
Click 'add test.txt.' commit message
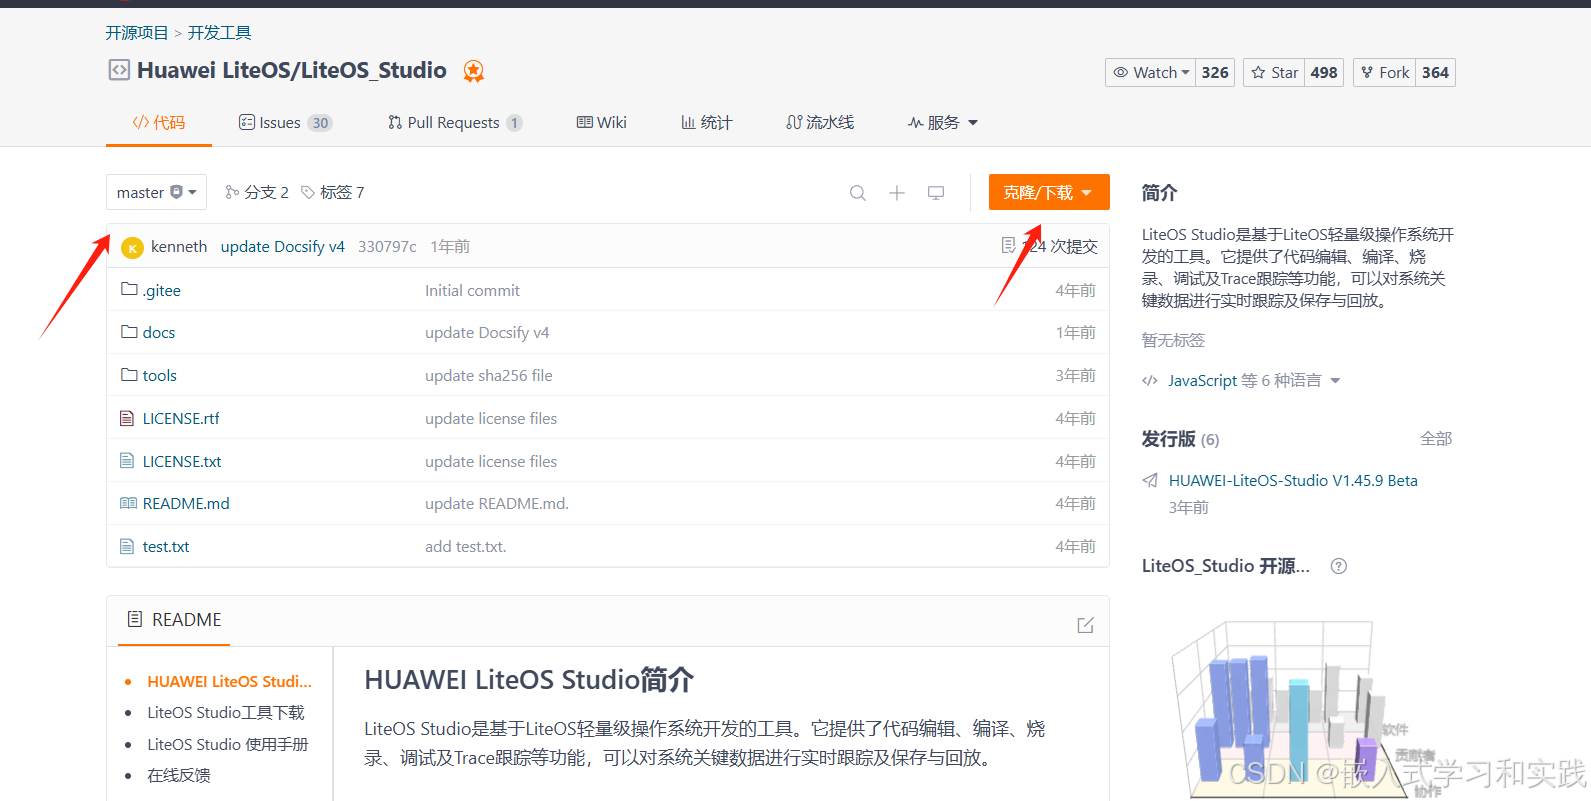466,547
